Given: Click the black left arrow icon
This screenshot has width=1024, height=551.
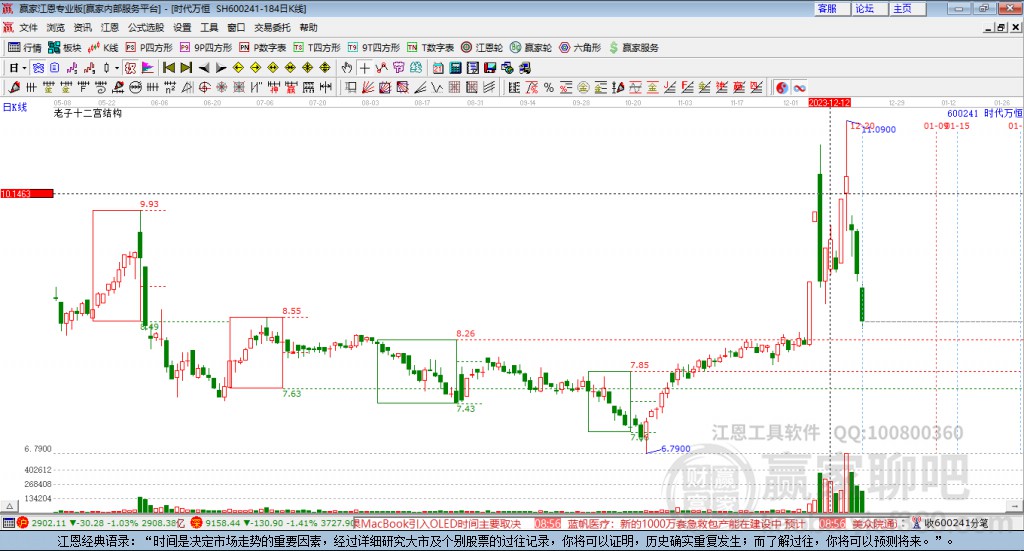Looking at the screenshot, I should coord(204,68).
